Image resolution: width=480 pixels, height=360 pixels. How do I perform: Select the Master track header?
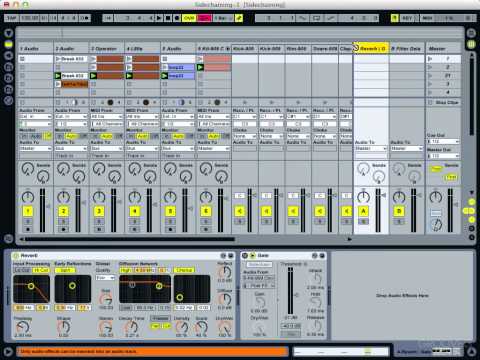click(x=443, y=49)
